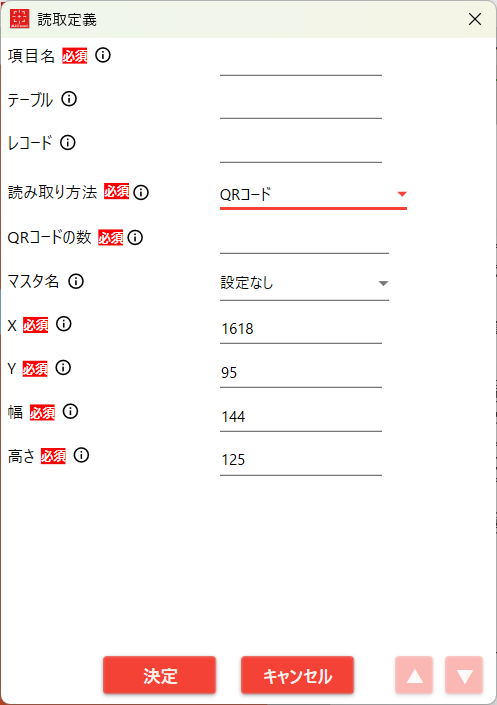
Task: Close the 読取定義 dialog window
Action: point(475,19)
